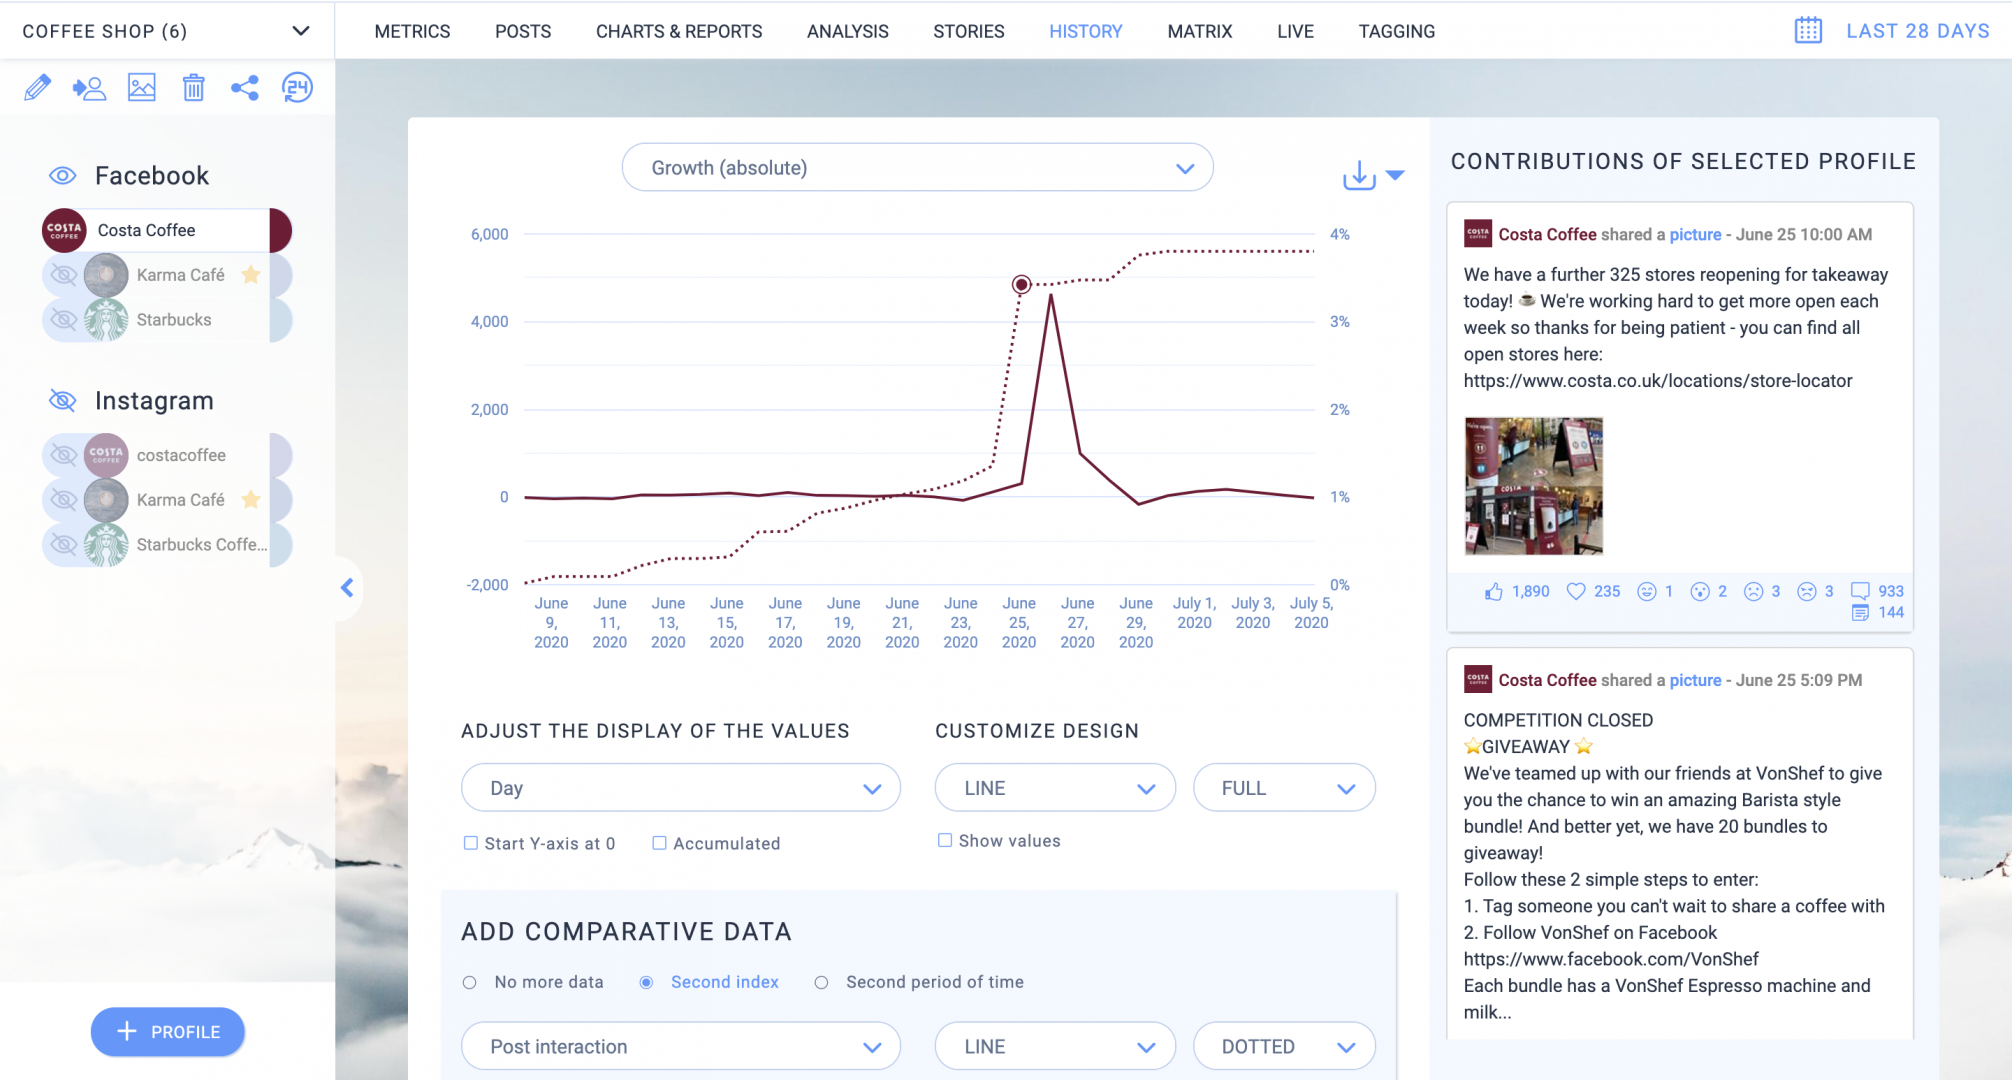Click the PROFILE add button
Viewport: 2012px width, 1080px height.
[x=167, y=1031]
